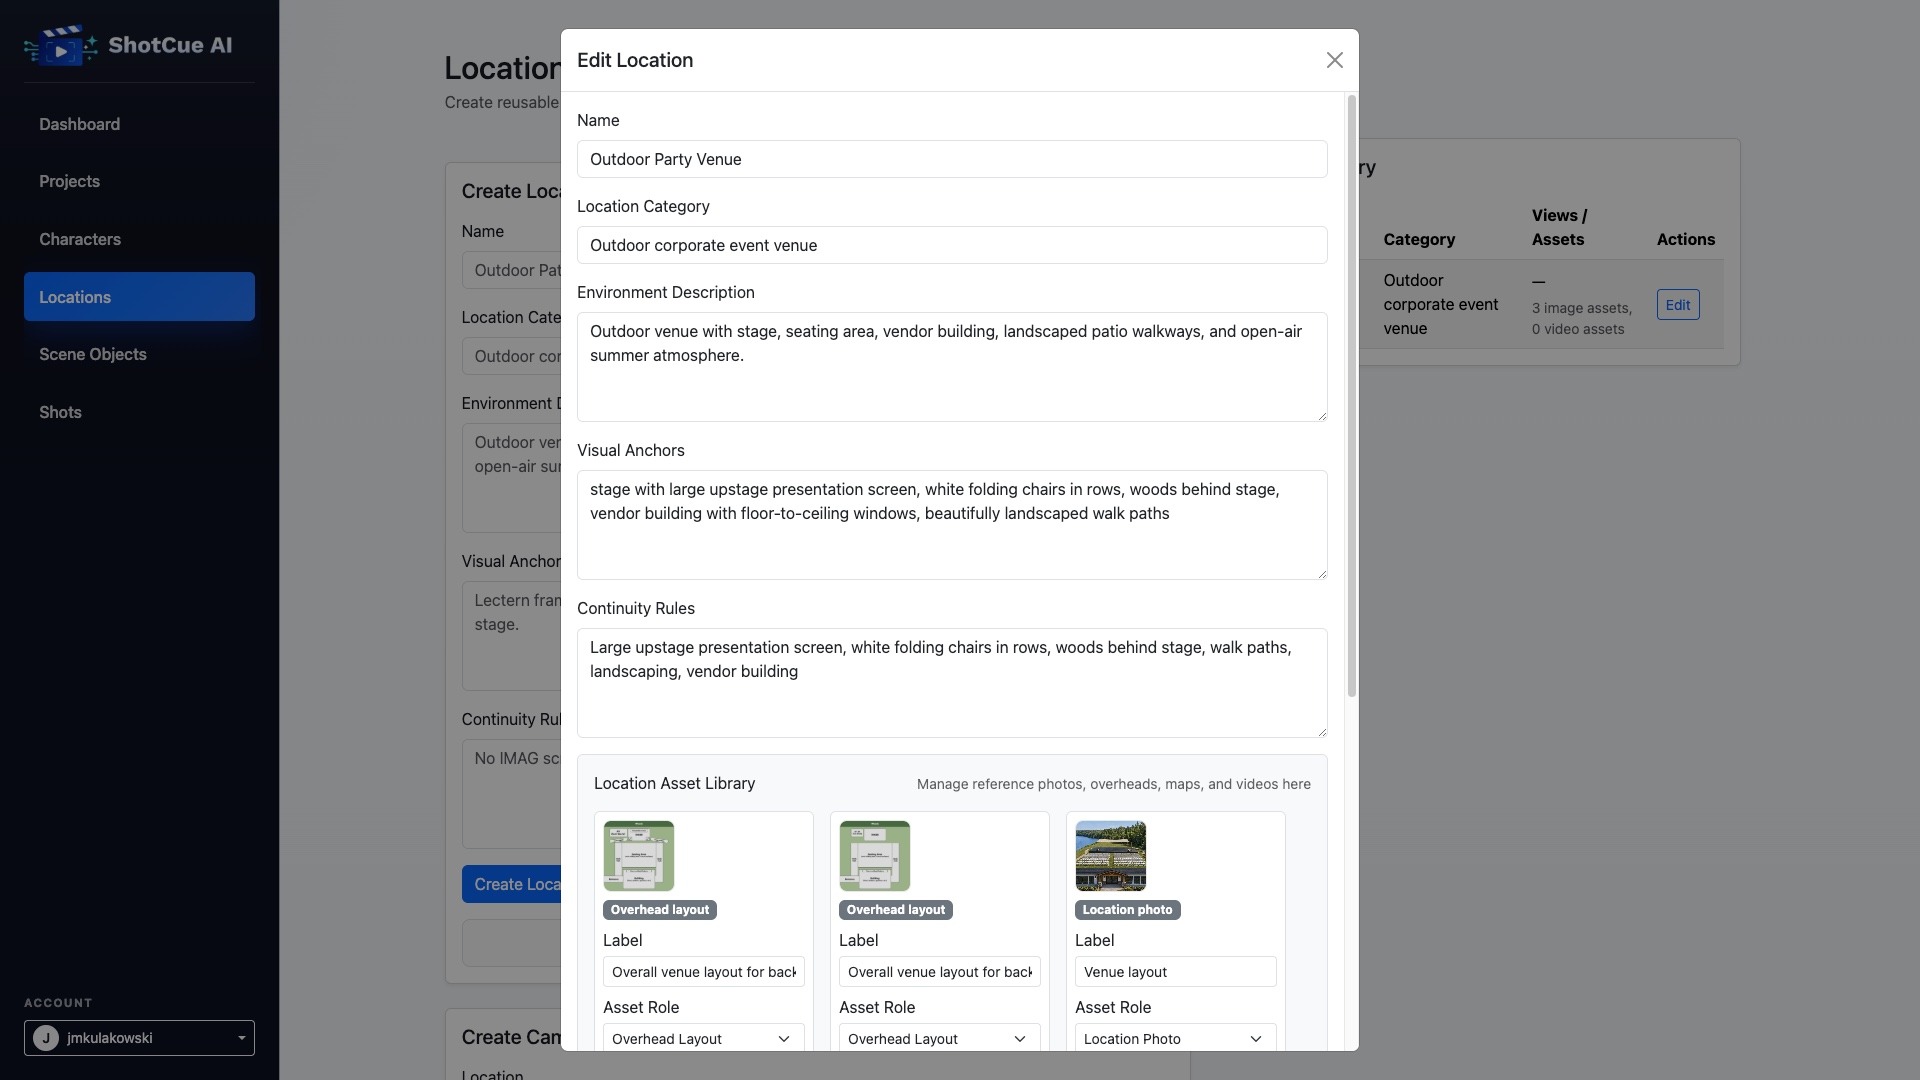Click the Location Category input field

[952, 245]
